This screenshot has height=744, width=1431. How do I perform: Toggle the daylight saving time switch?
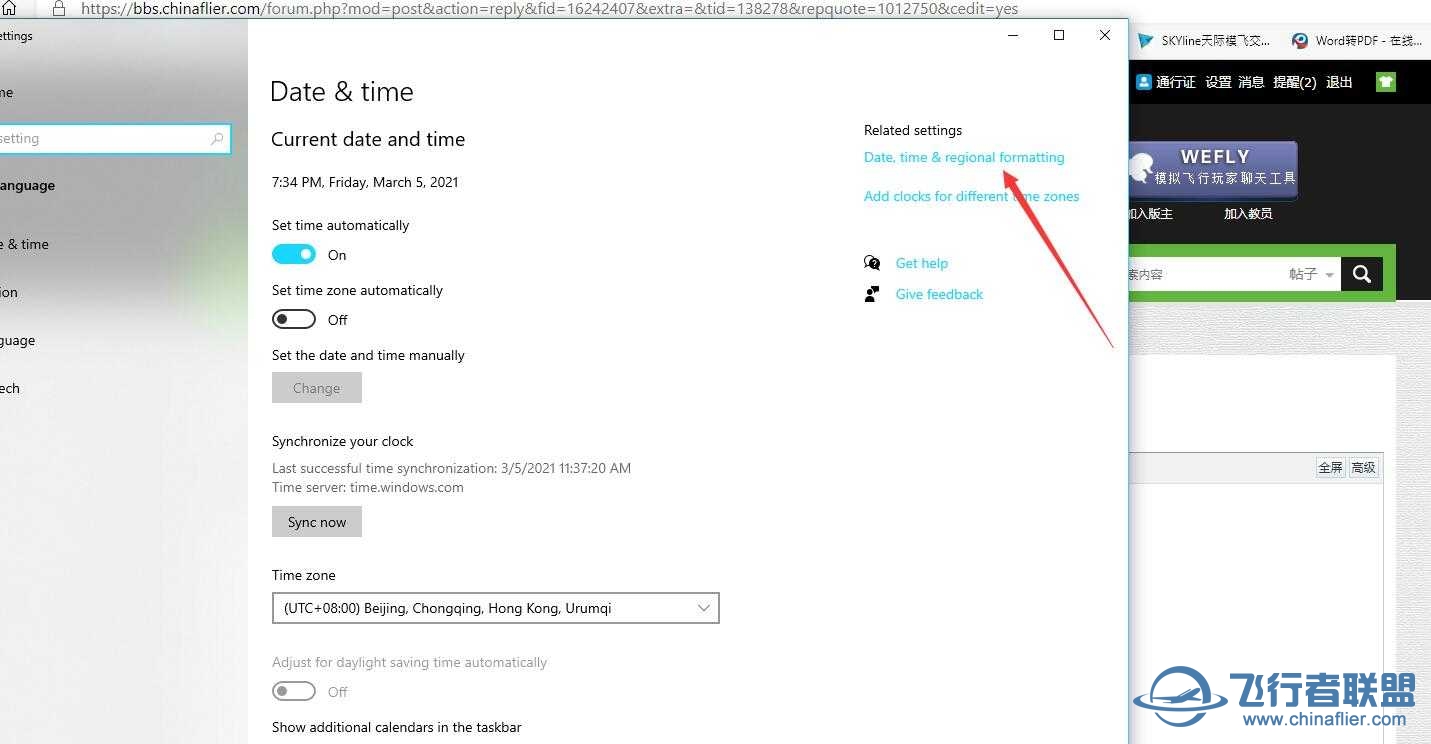pyautogui.click(x=294, y=692)
